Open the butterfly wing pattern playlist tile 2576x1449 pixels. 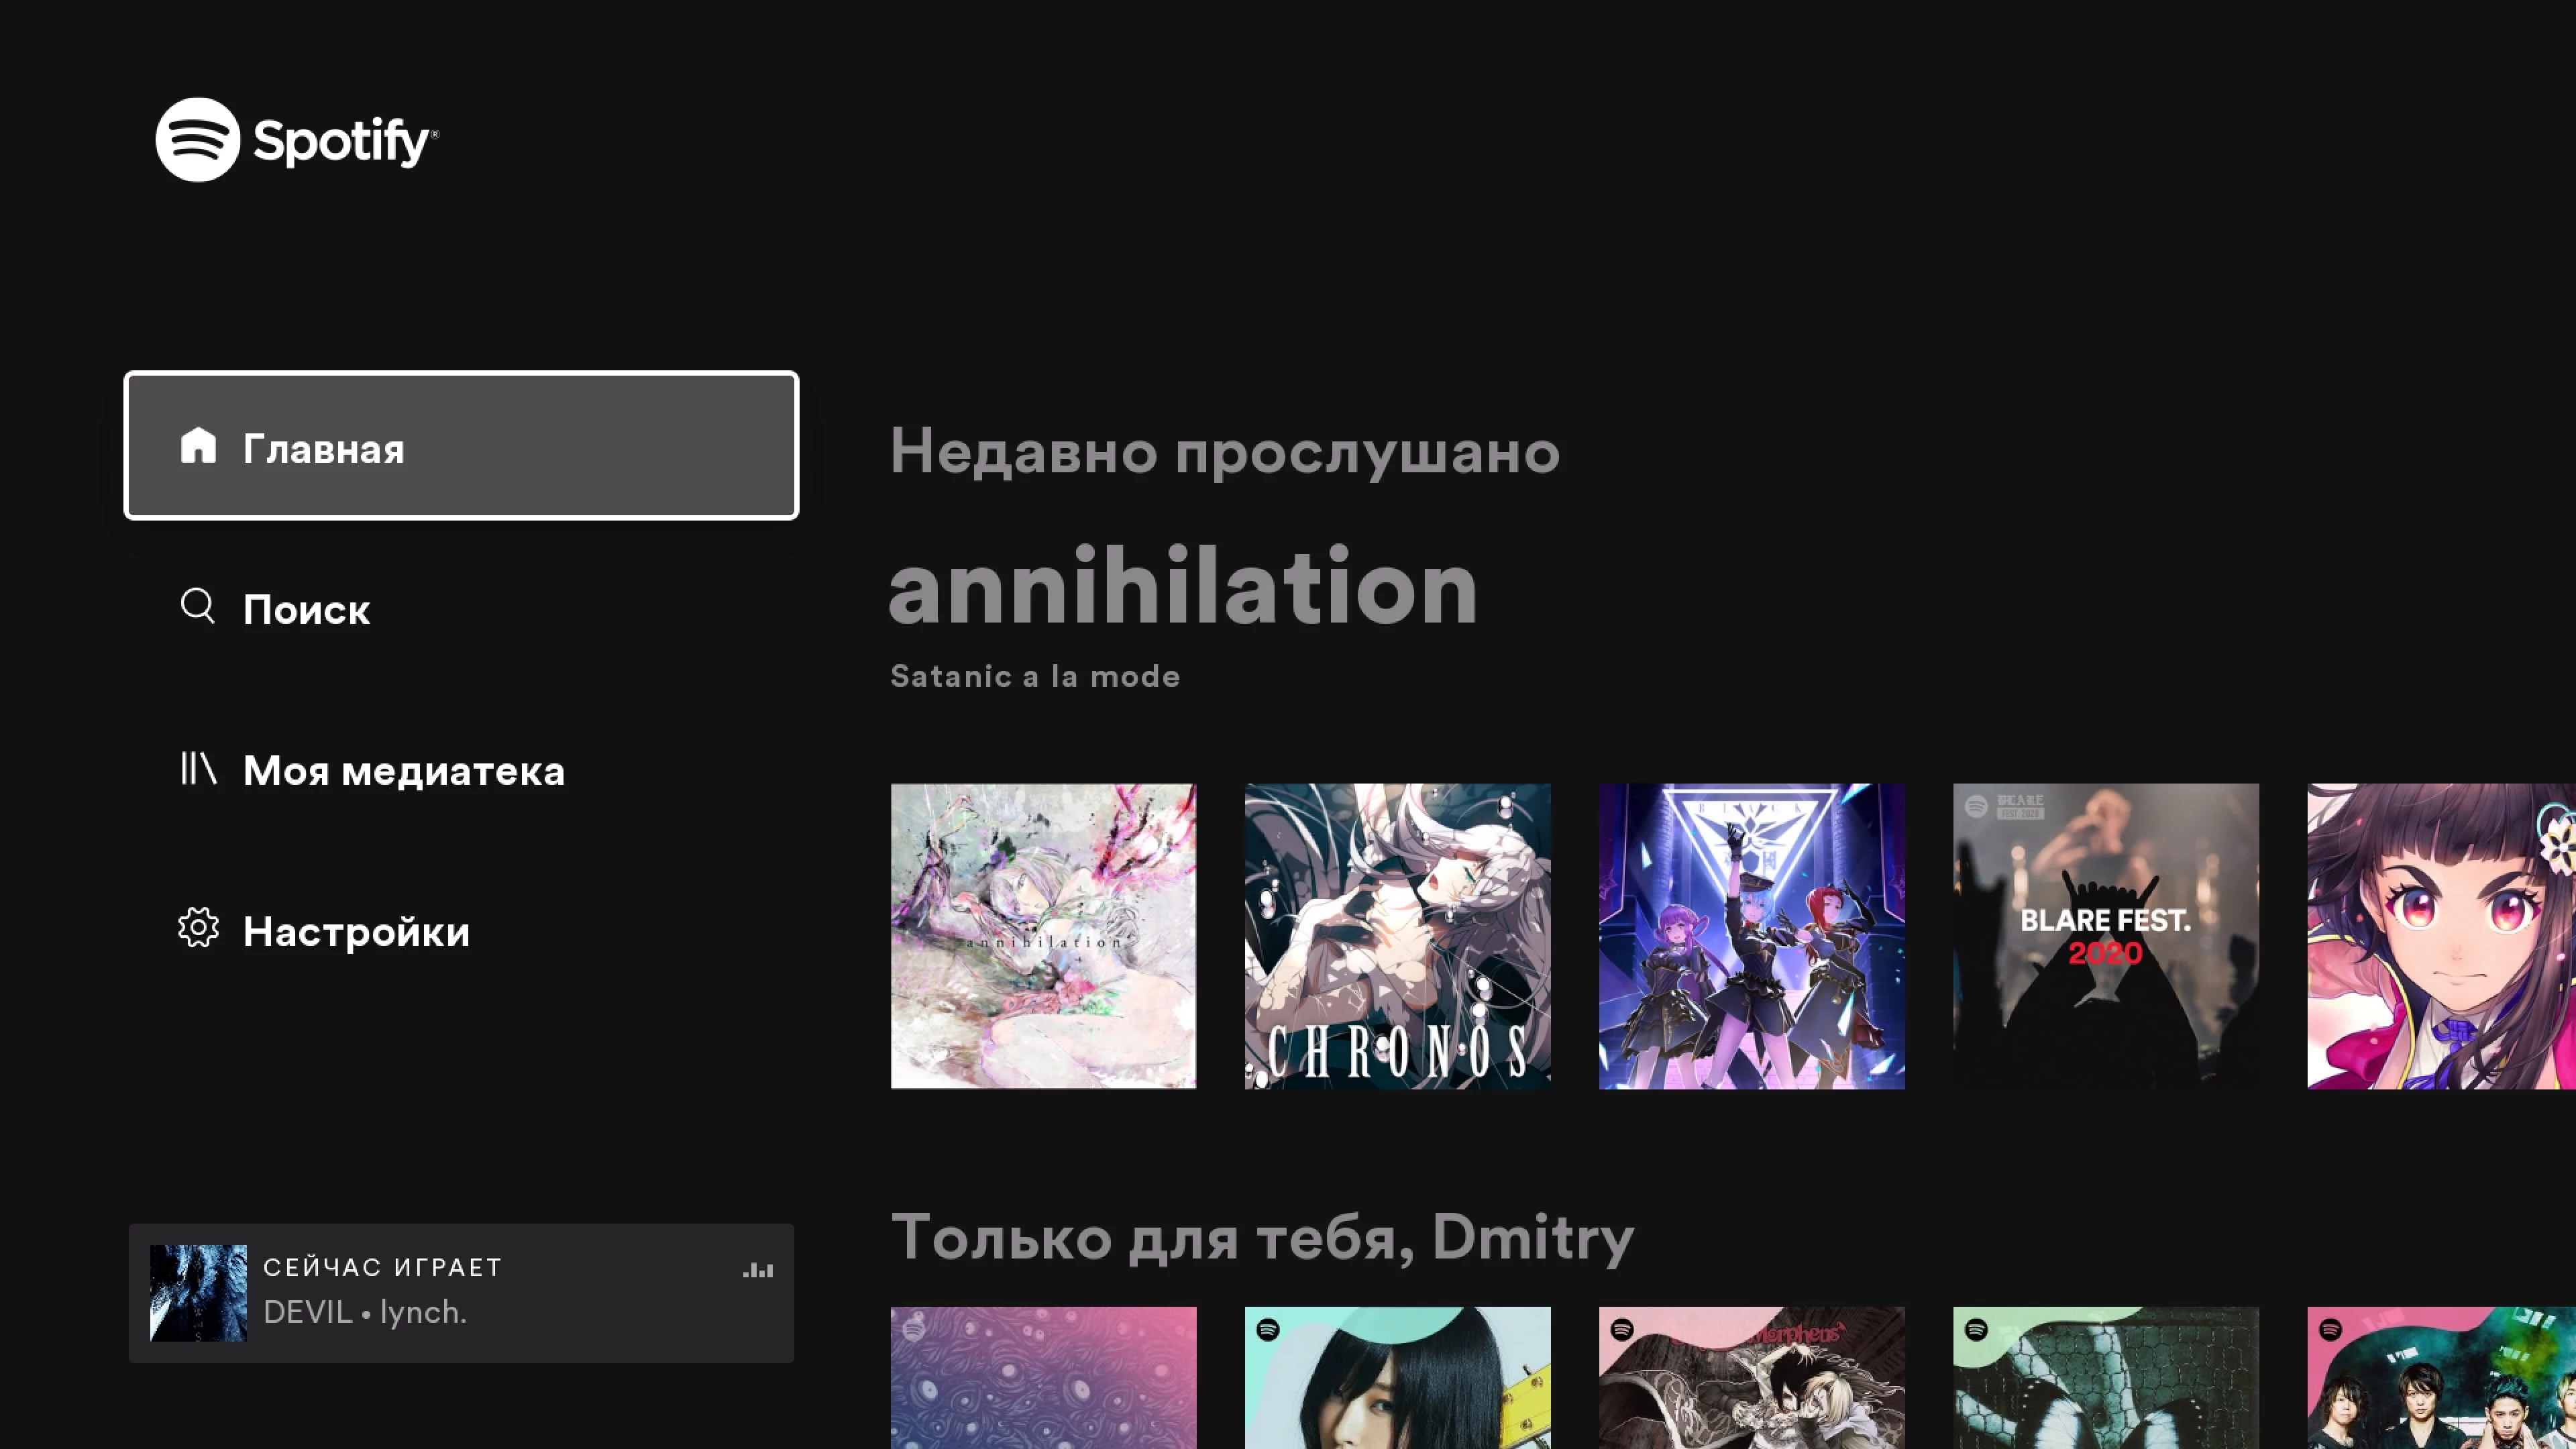(2106, 1378)
